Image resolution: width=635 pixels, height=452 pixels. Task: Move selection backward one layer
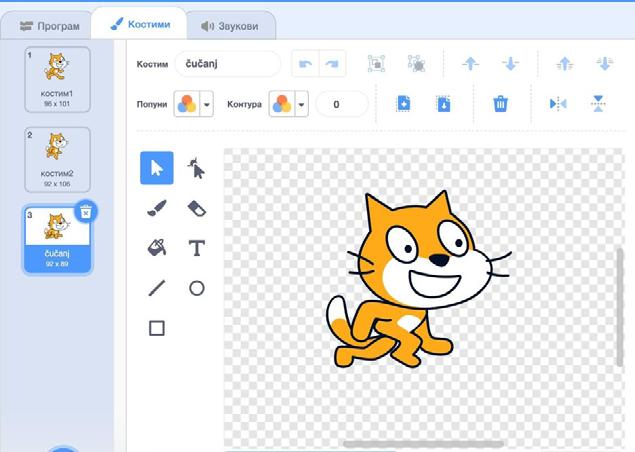pyautogui.click(x=510, y=64)
